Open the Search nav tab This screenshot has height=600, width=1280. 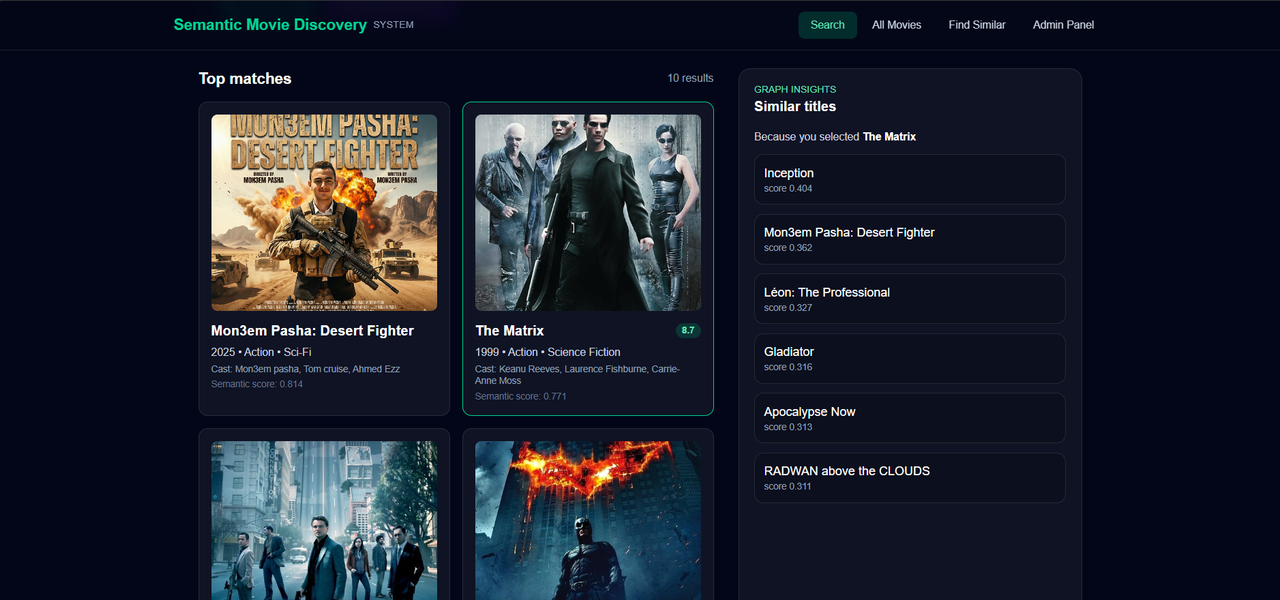(x=827, y=25)
